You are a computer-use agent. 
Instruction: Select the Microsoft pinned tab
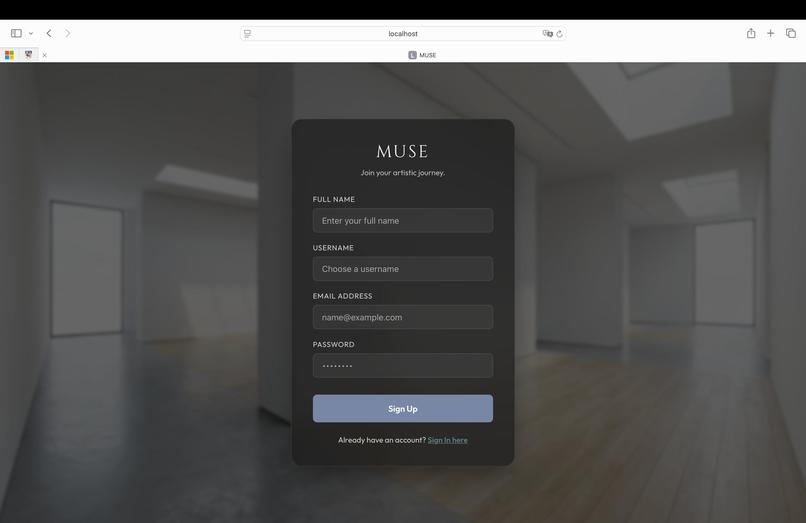point(9,55)
